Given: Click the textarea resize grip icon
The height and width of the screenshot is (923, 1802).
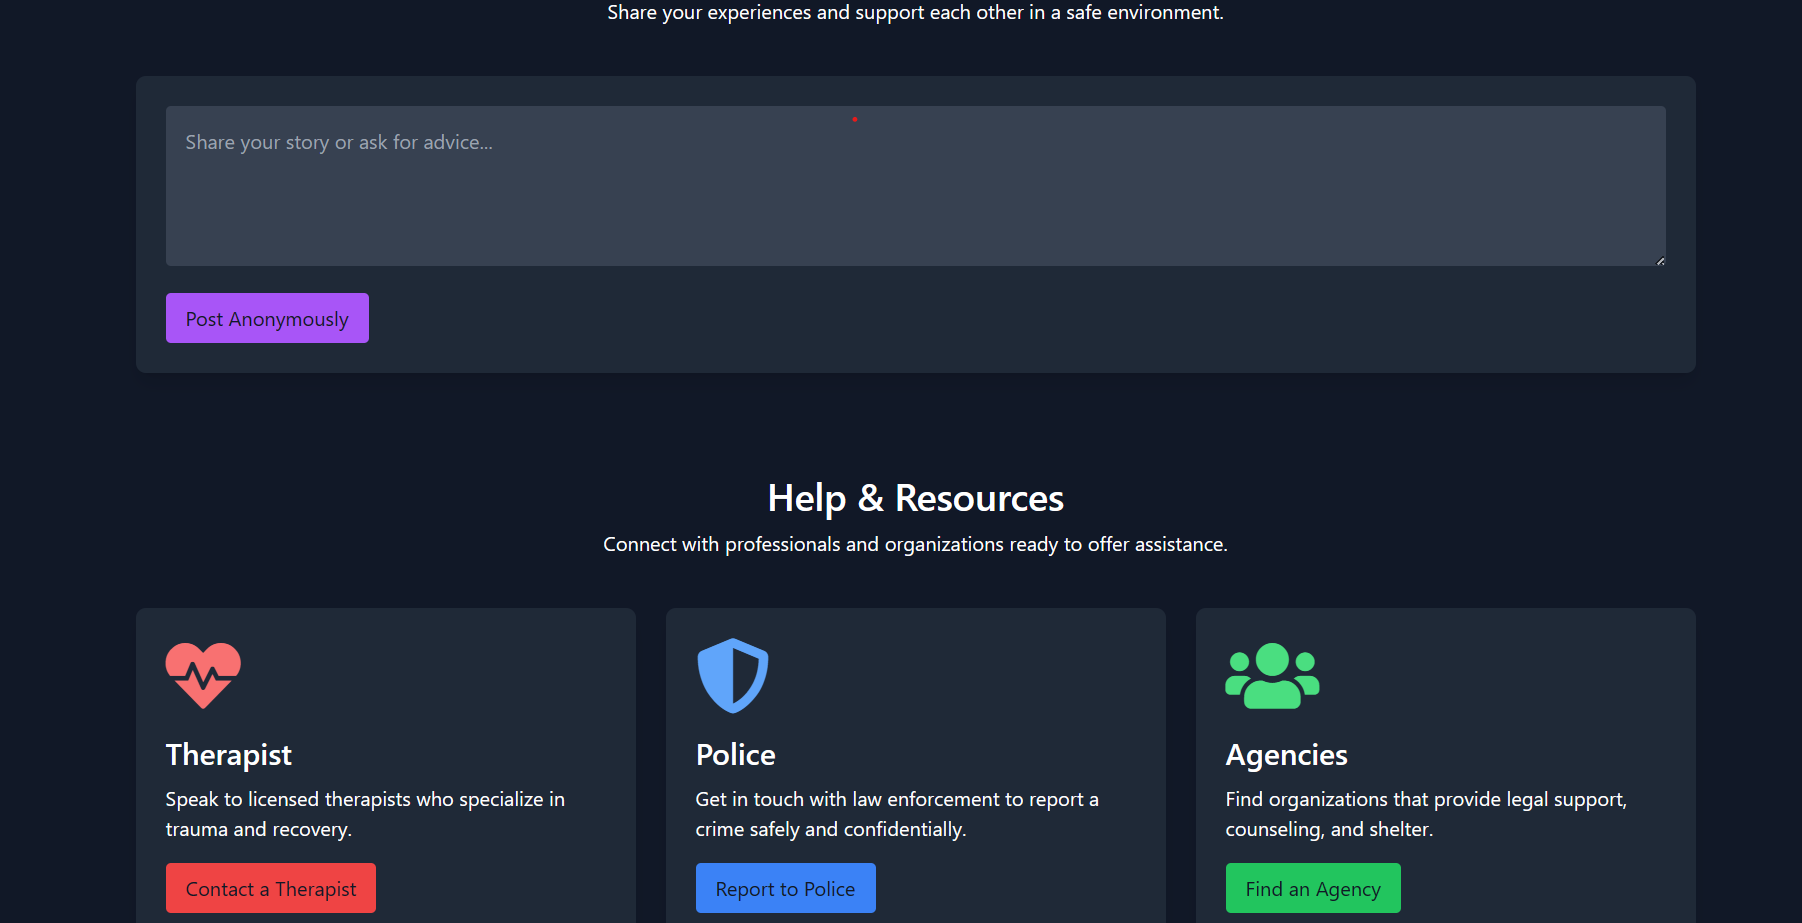Looking at the screenshot, I should click(1660, 261).
